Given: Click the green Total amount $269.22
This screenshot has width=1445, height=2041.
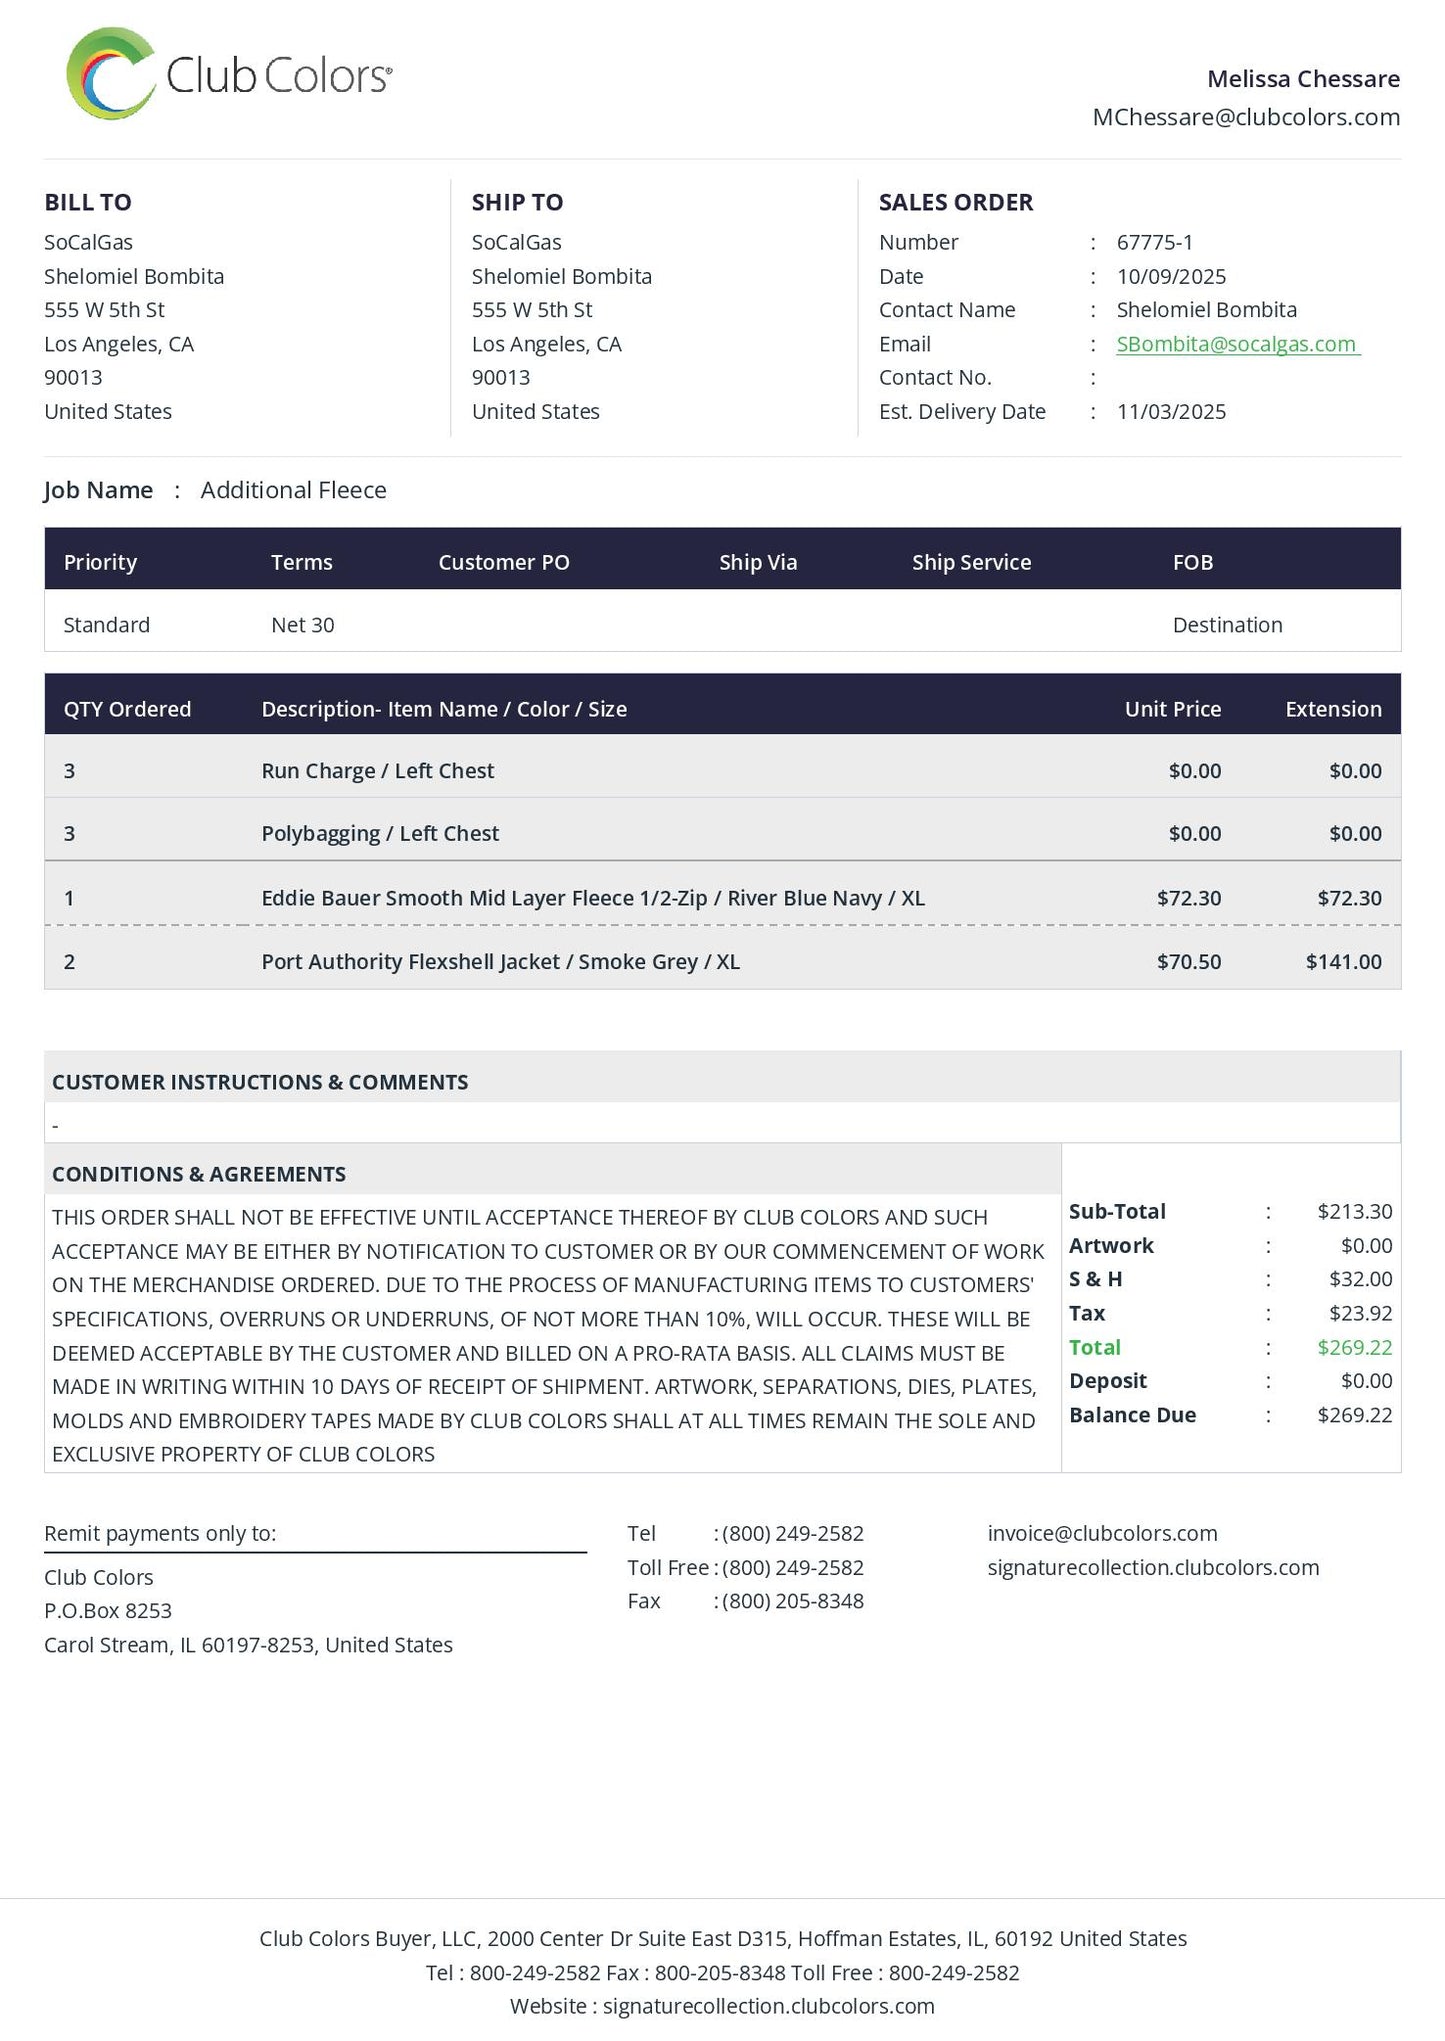Looking at the screenshot, I should click(1354, 1347).
